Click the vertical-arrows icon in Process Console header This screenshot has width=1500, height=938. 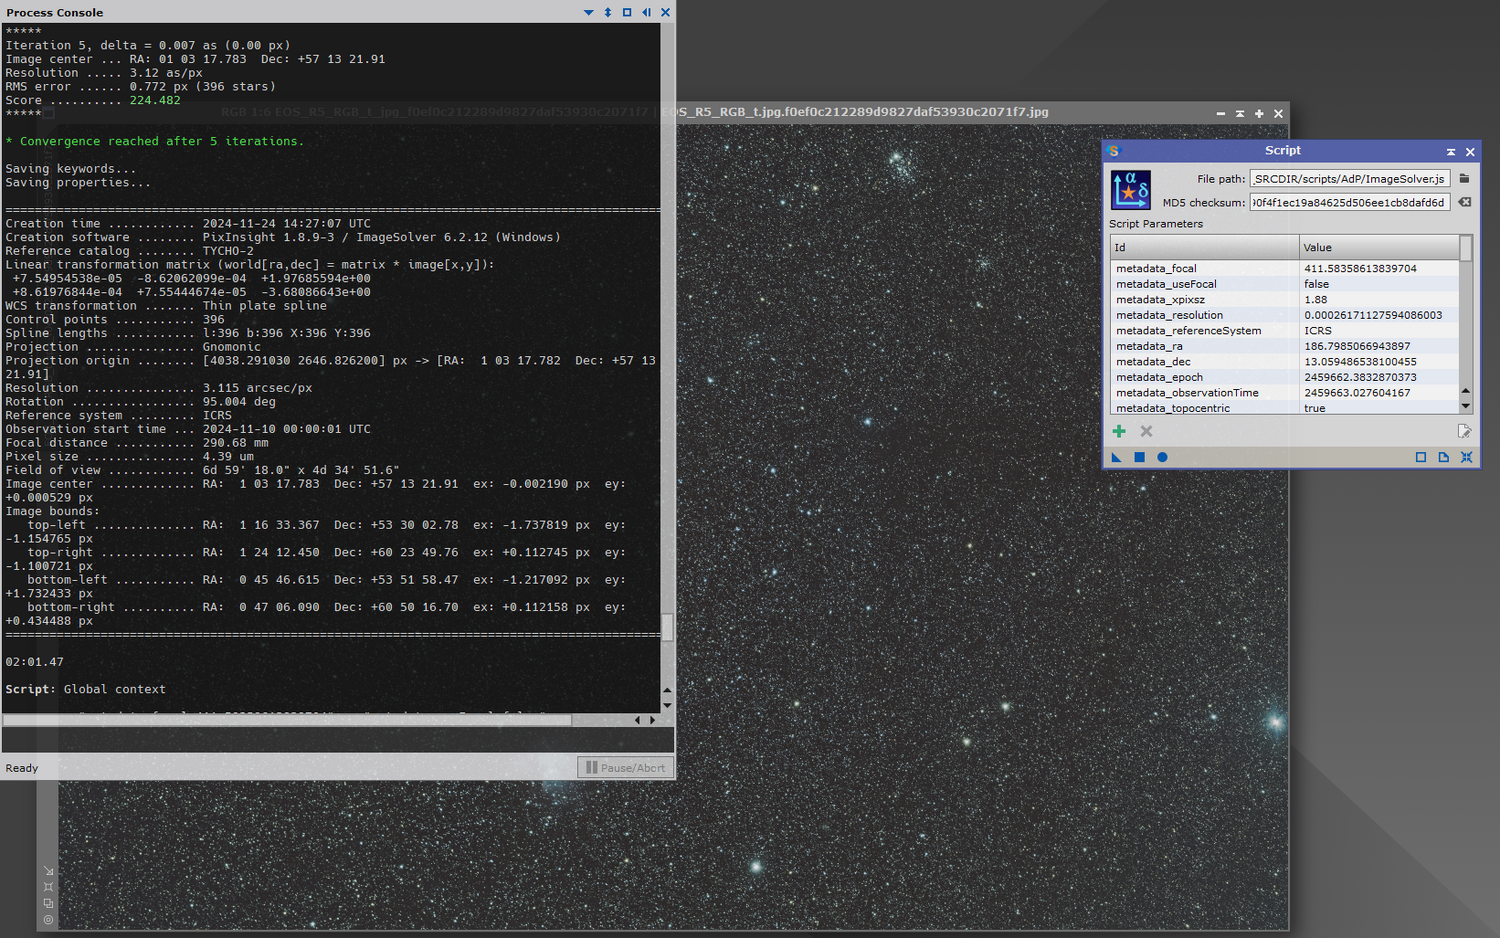pos(607,12)
